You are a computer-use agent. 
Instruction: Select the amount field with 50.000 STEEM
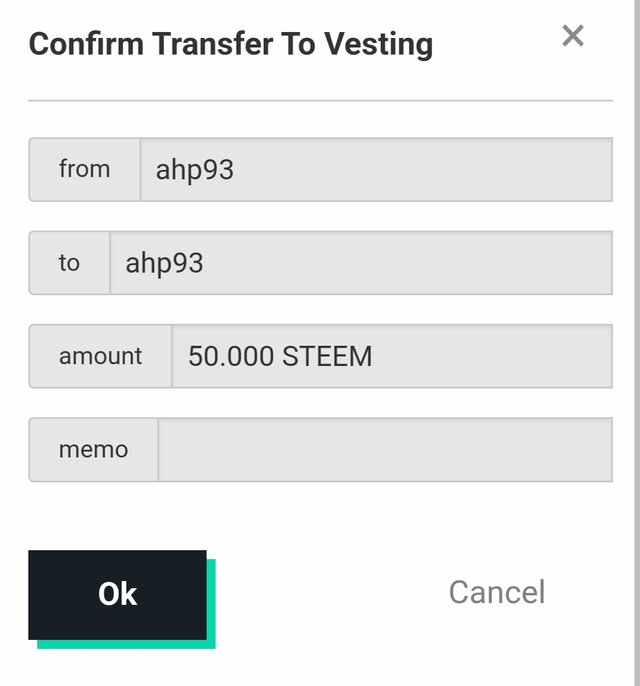pyautogui.click(x=392, y=356)
